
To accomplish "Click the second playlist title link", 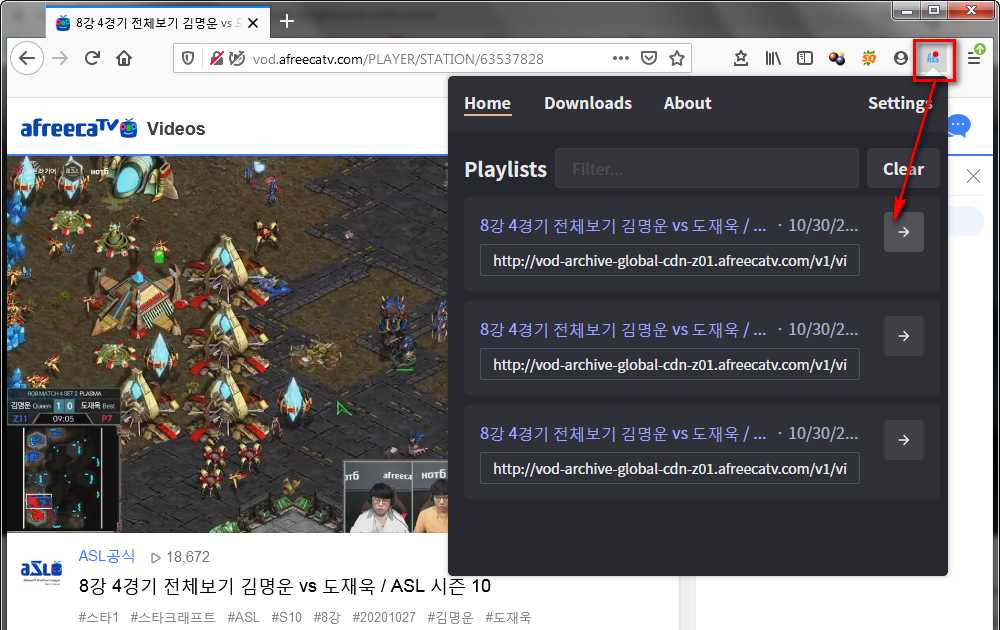I will (x=623, y=330).
